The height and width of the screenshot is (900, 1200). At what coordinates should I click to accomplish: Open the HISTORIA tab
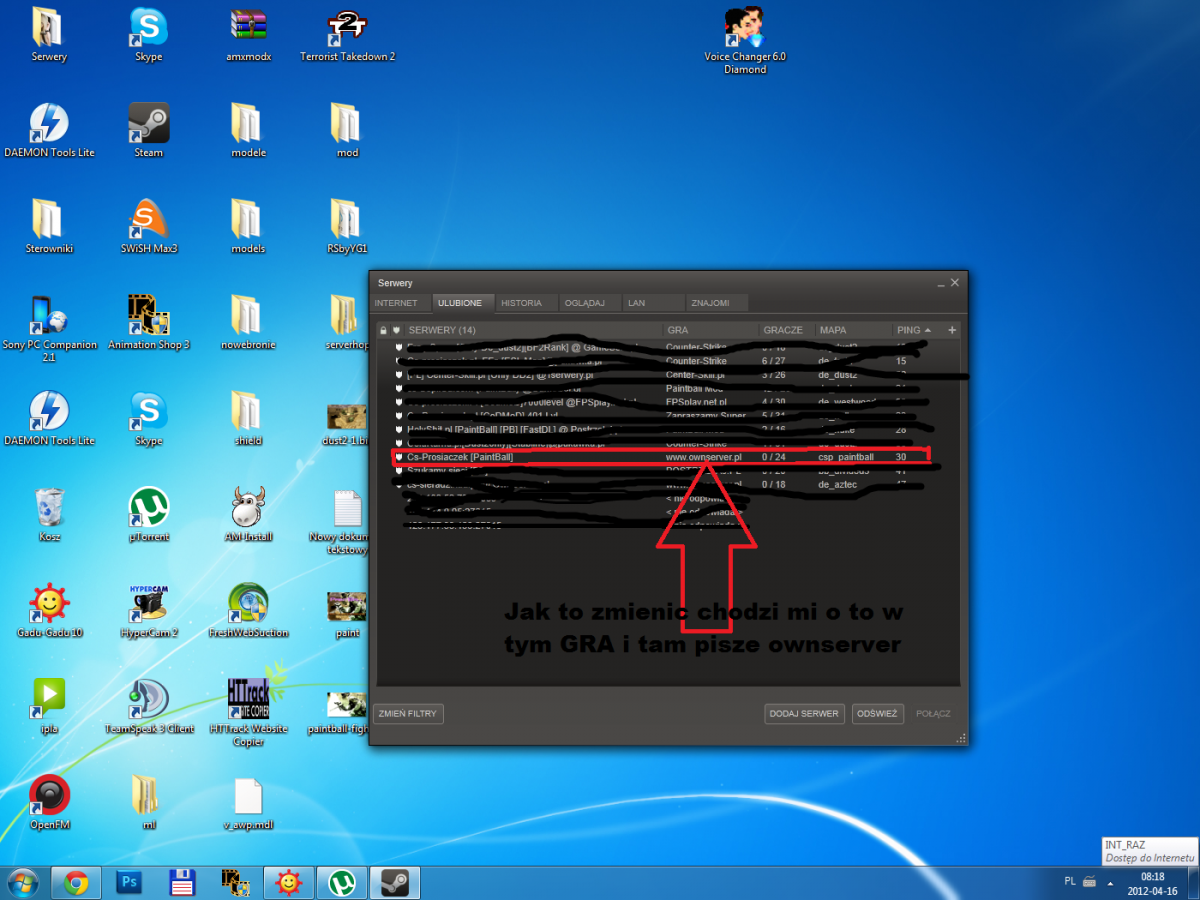[x=521, y=303]
